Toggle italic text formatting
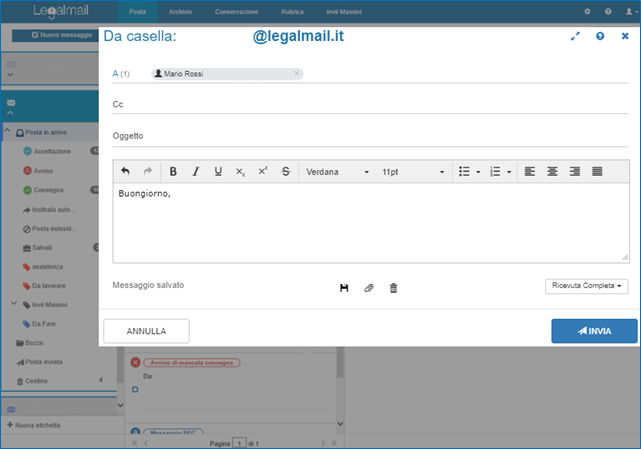Viewport: 641px width, 449px height. coord(196,172)
